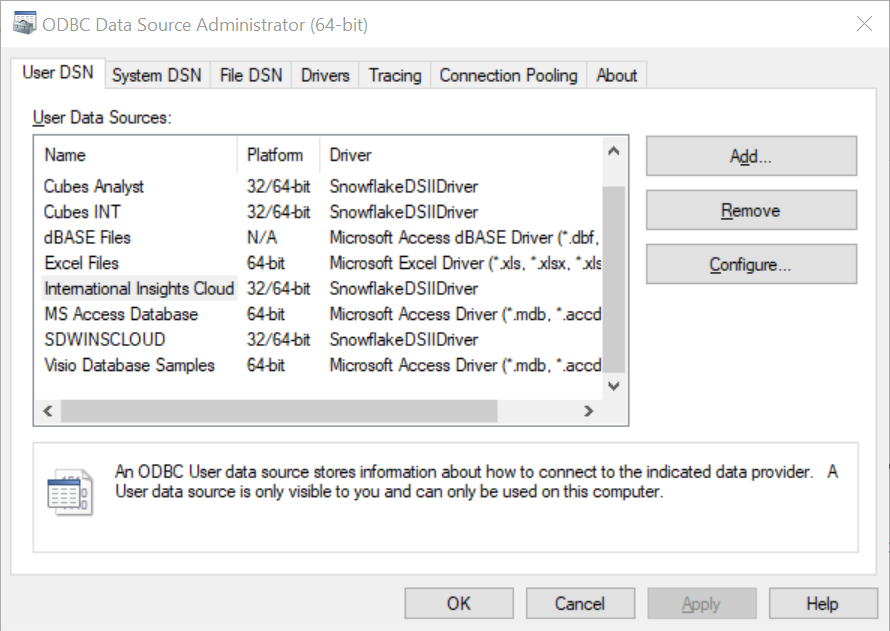
Task: Click the Add... button
Action: (x=751, y=156)
